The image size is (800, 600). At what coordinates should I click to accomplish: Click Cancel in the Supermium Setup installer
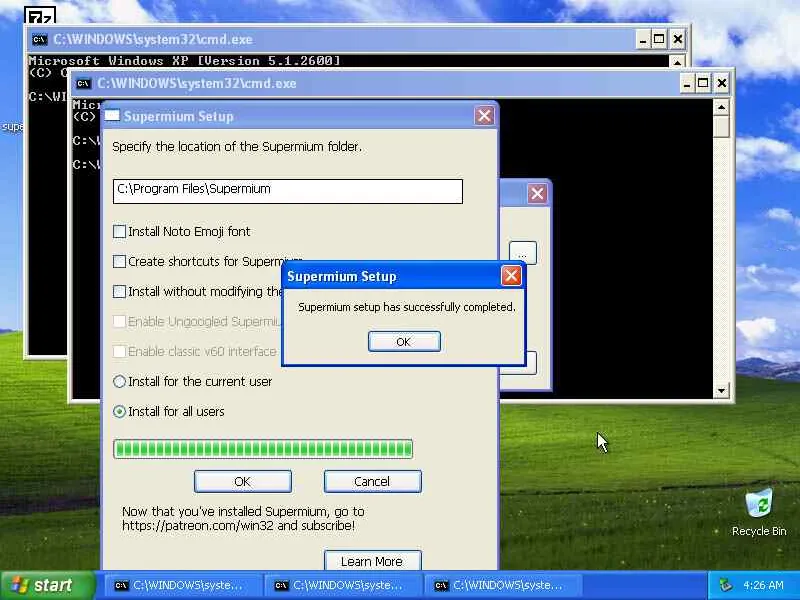(372, 482)
